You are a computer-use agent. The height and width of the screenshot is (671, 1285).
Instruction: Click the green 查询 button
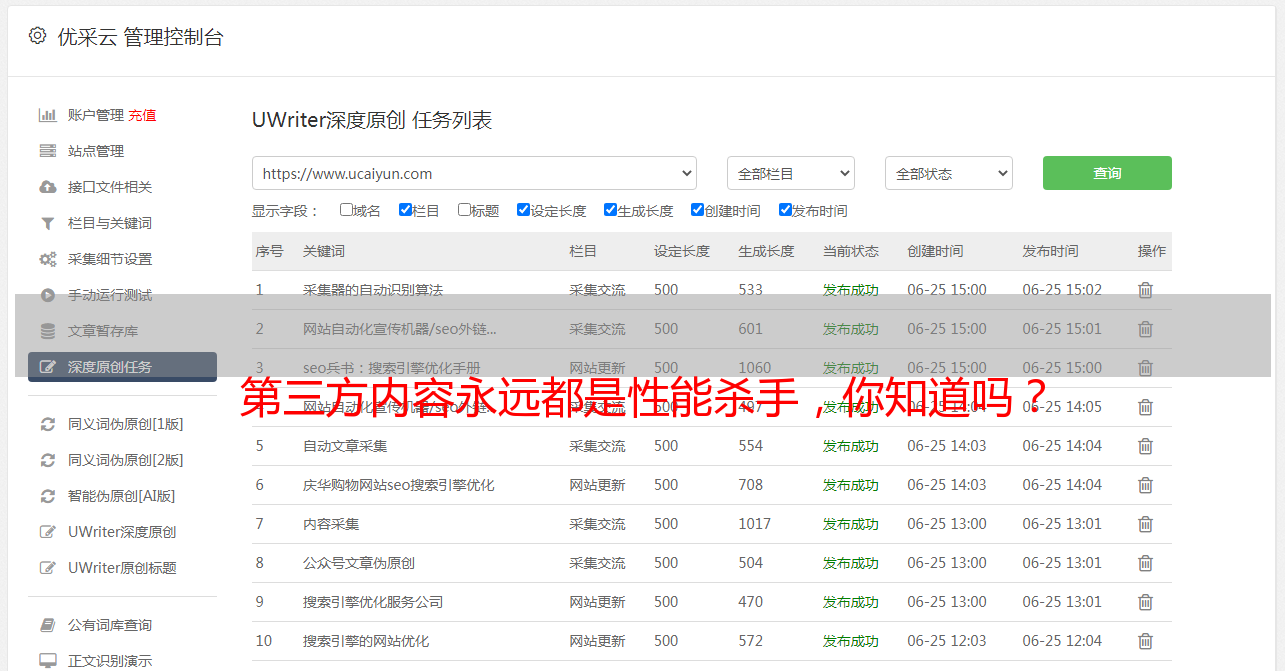pos(1107,173)
